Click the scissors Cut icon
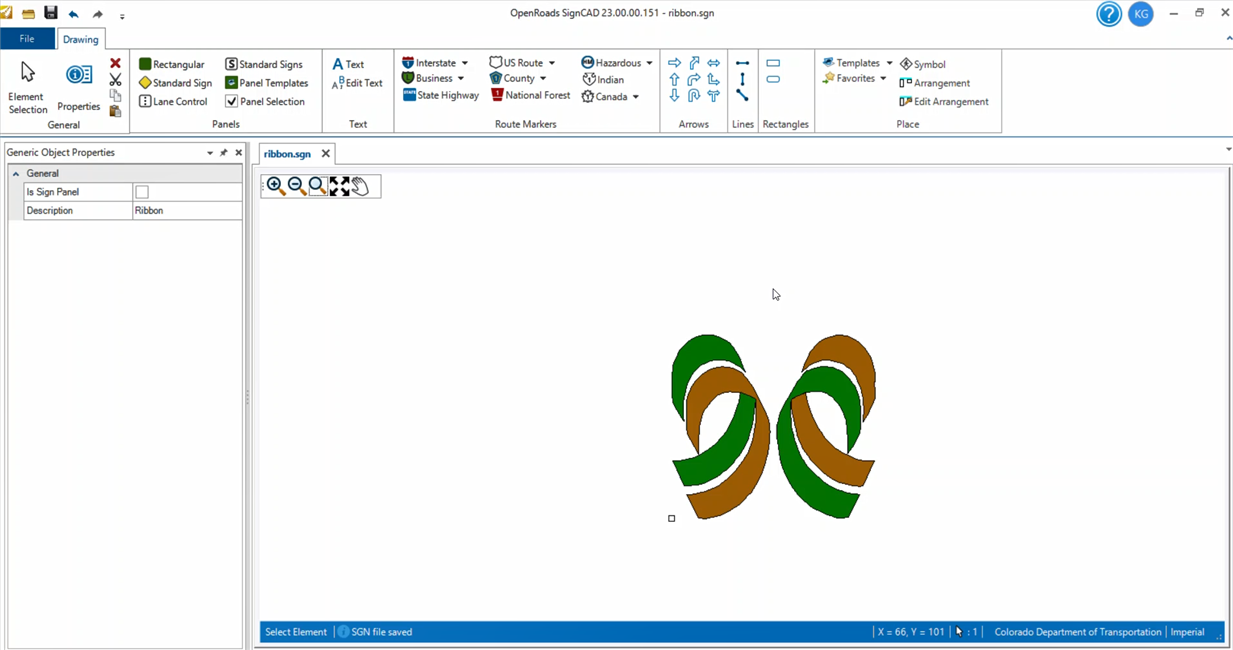Viewport: 1233px width, 650px height. click(115, 80)
